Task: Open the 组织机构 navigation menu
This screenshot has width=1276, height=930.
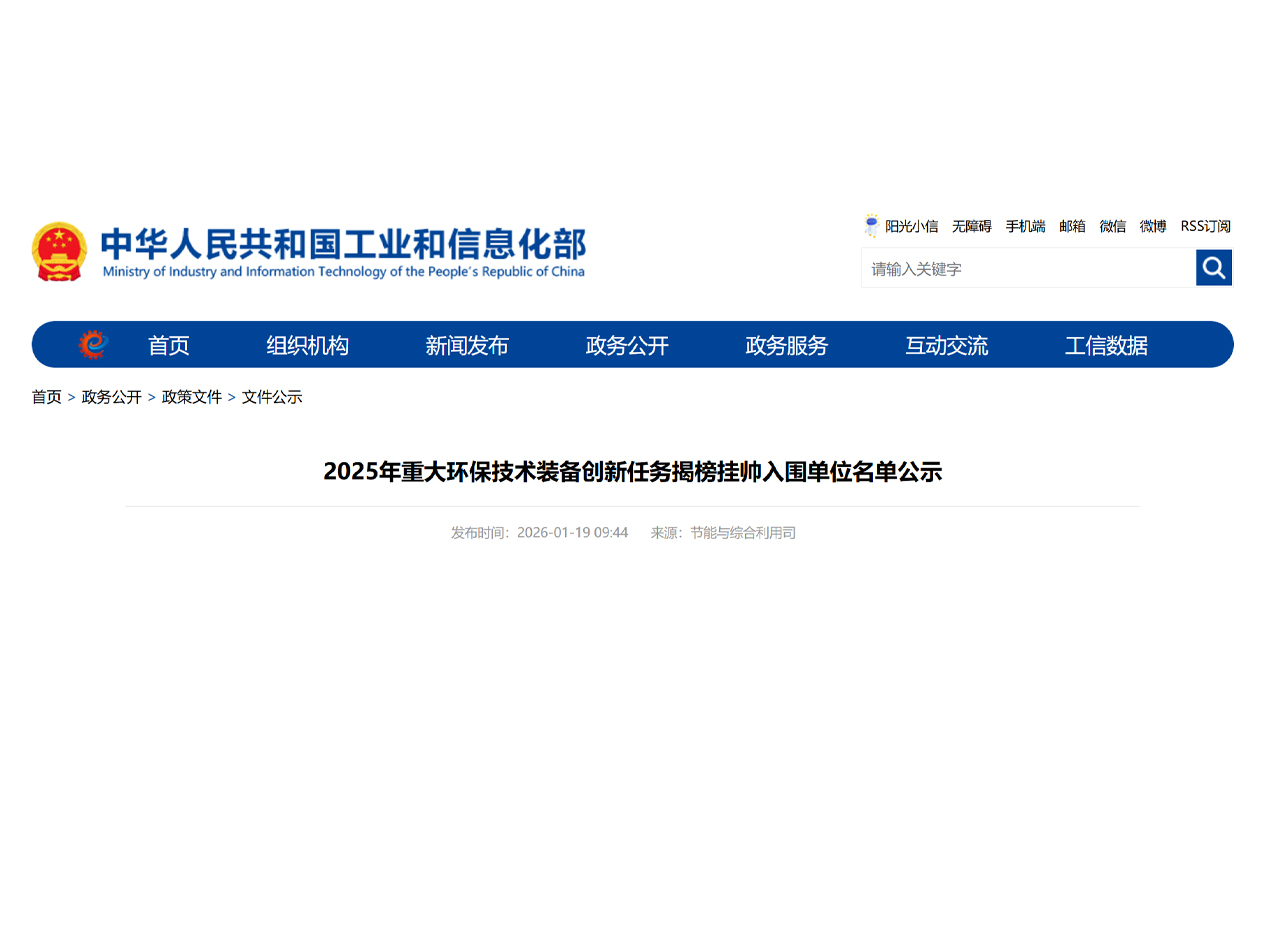Action: 307,346
